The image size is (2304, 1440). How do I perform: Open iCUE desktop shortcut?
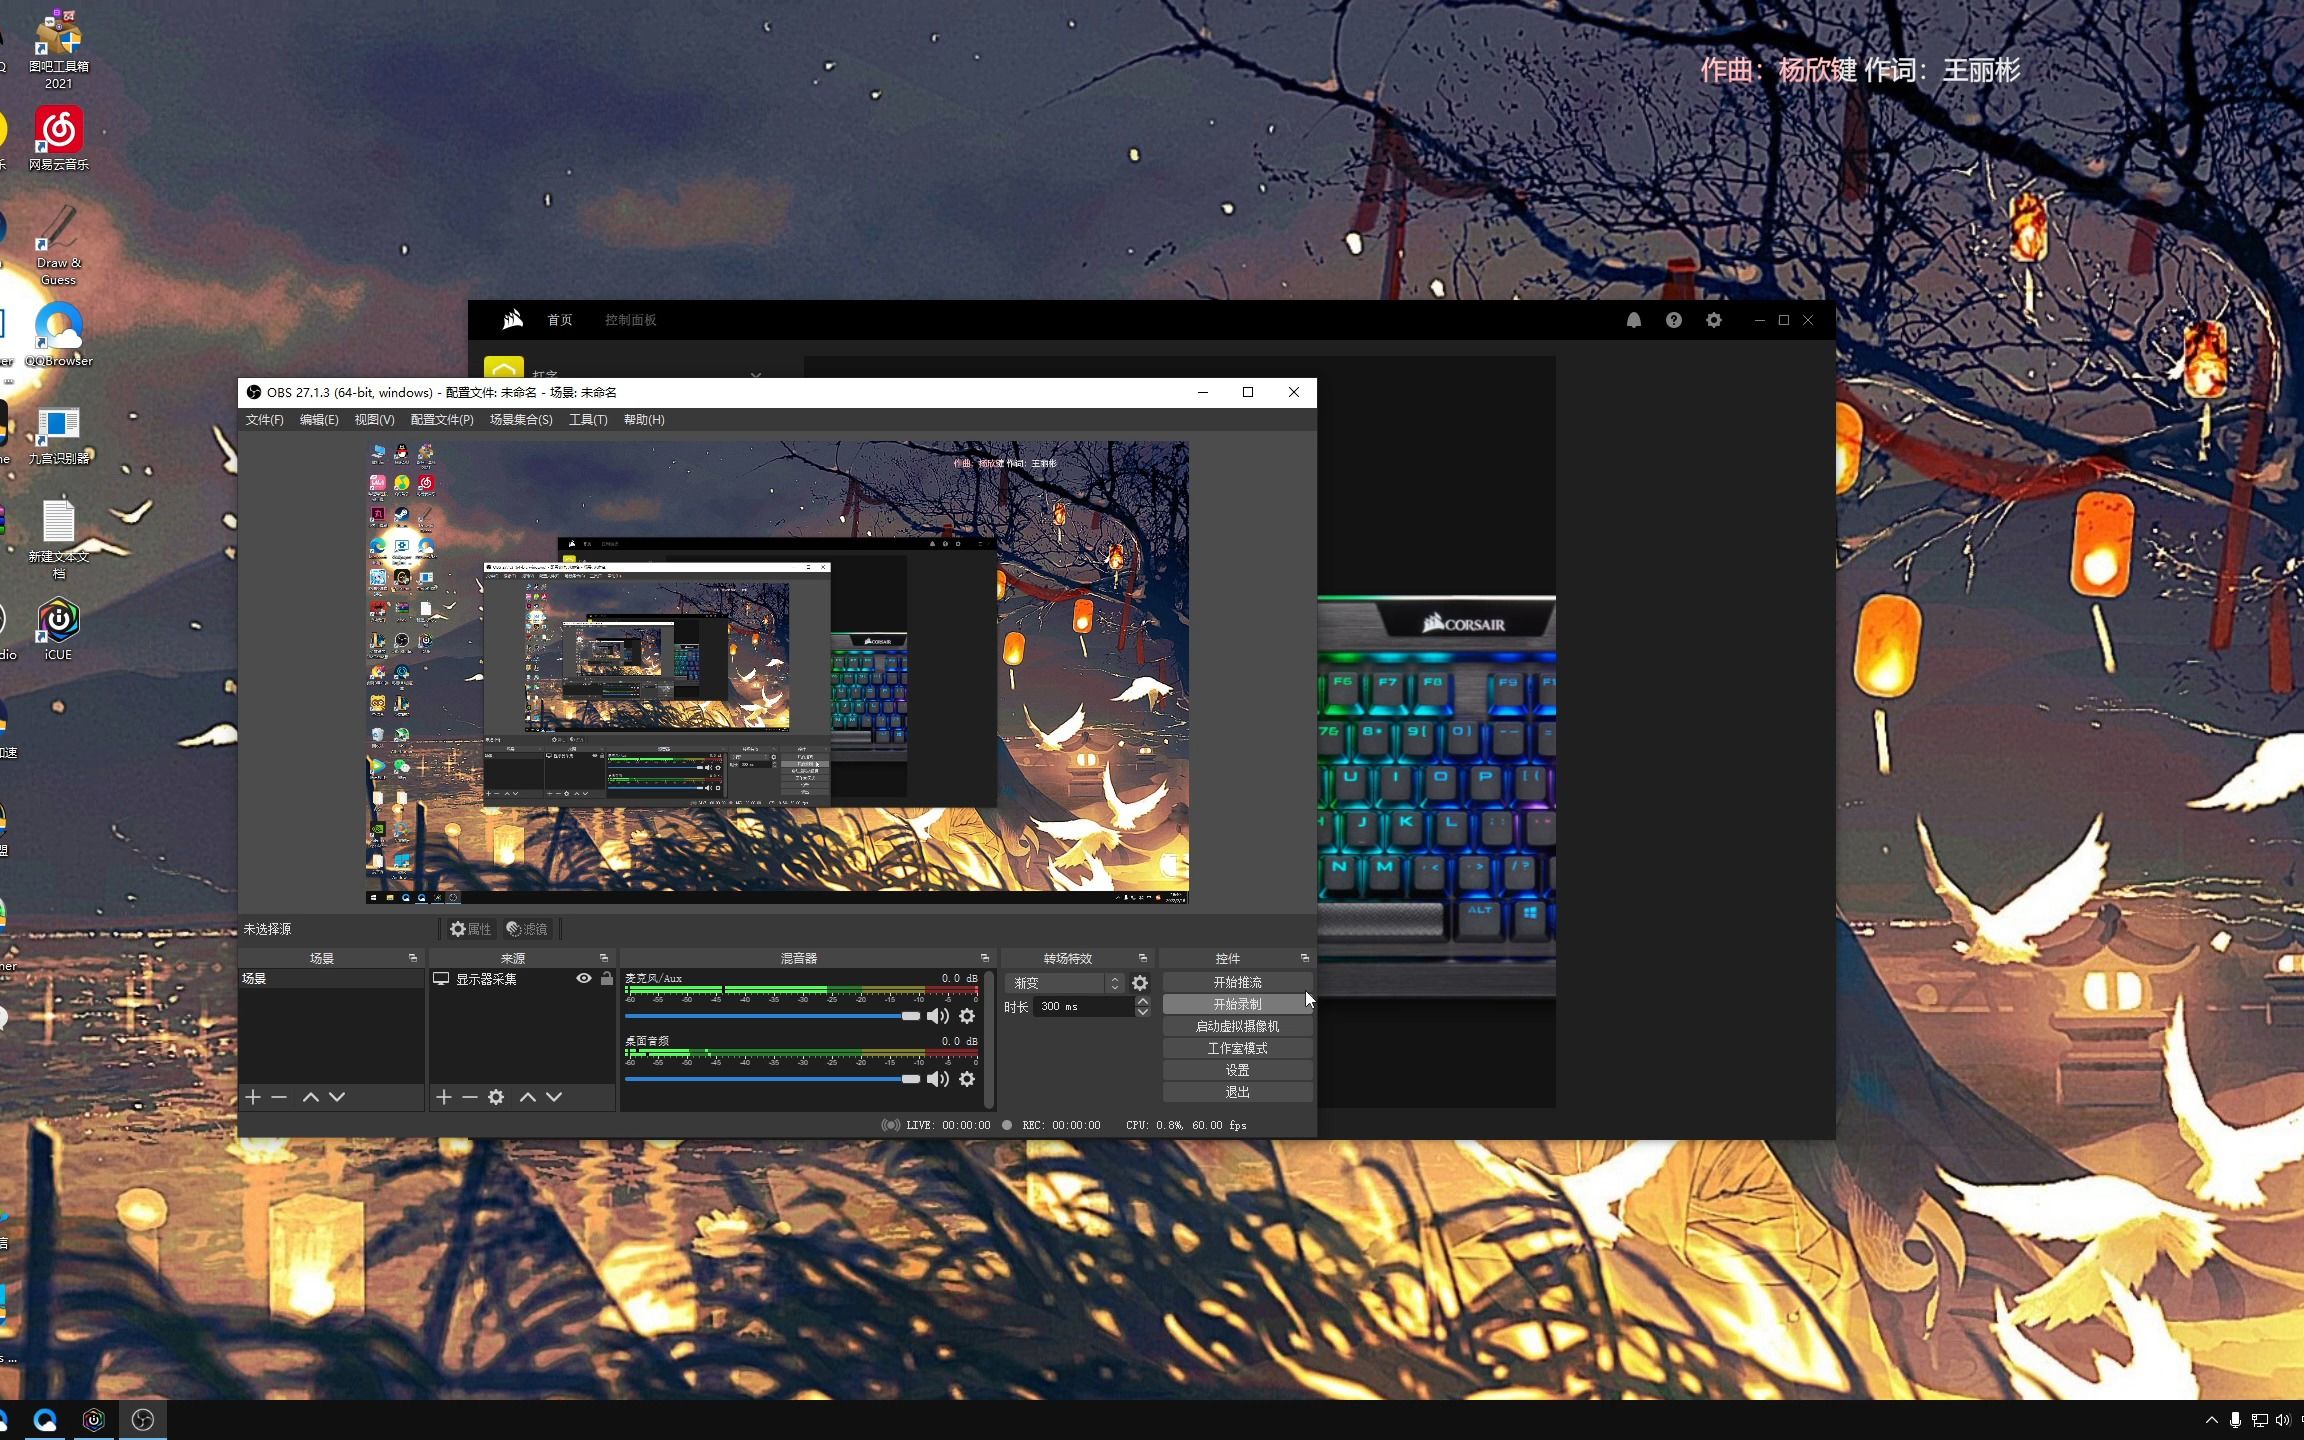coord(59,629)
